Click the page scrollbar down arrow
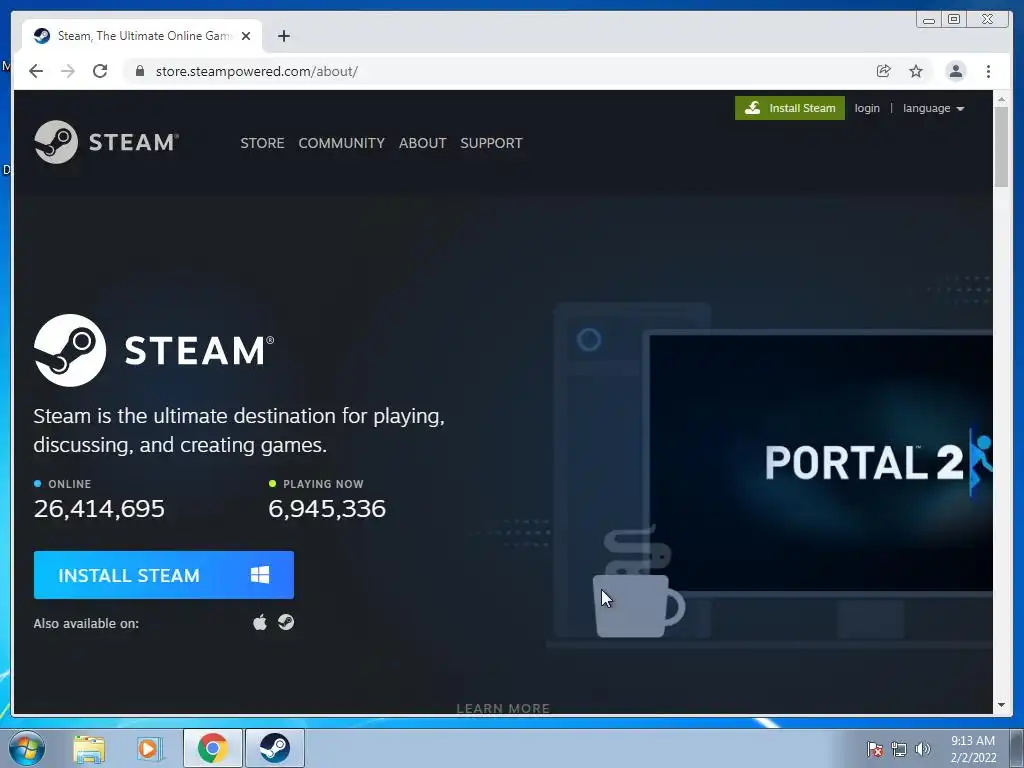The height and width of the screenshot is (768, 1024). pyautogui.click(x=1001, y=705)
